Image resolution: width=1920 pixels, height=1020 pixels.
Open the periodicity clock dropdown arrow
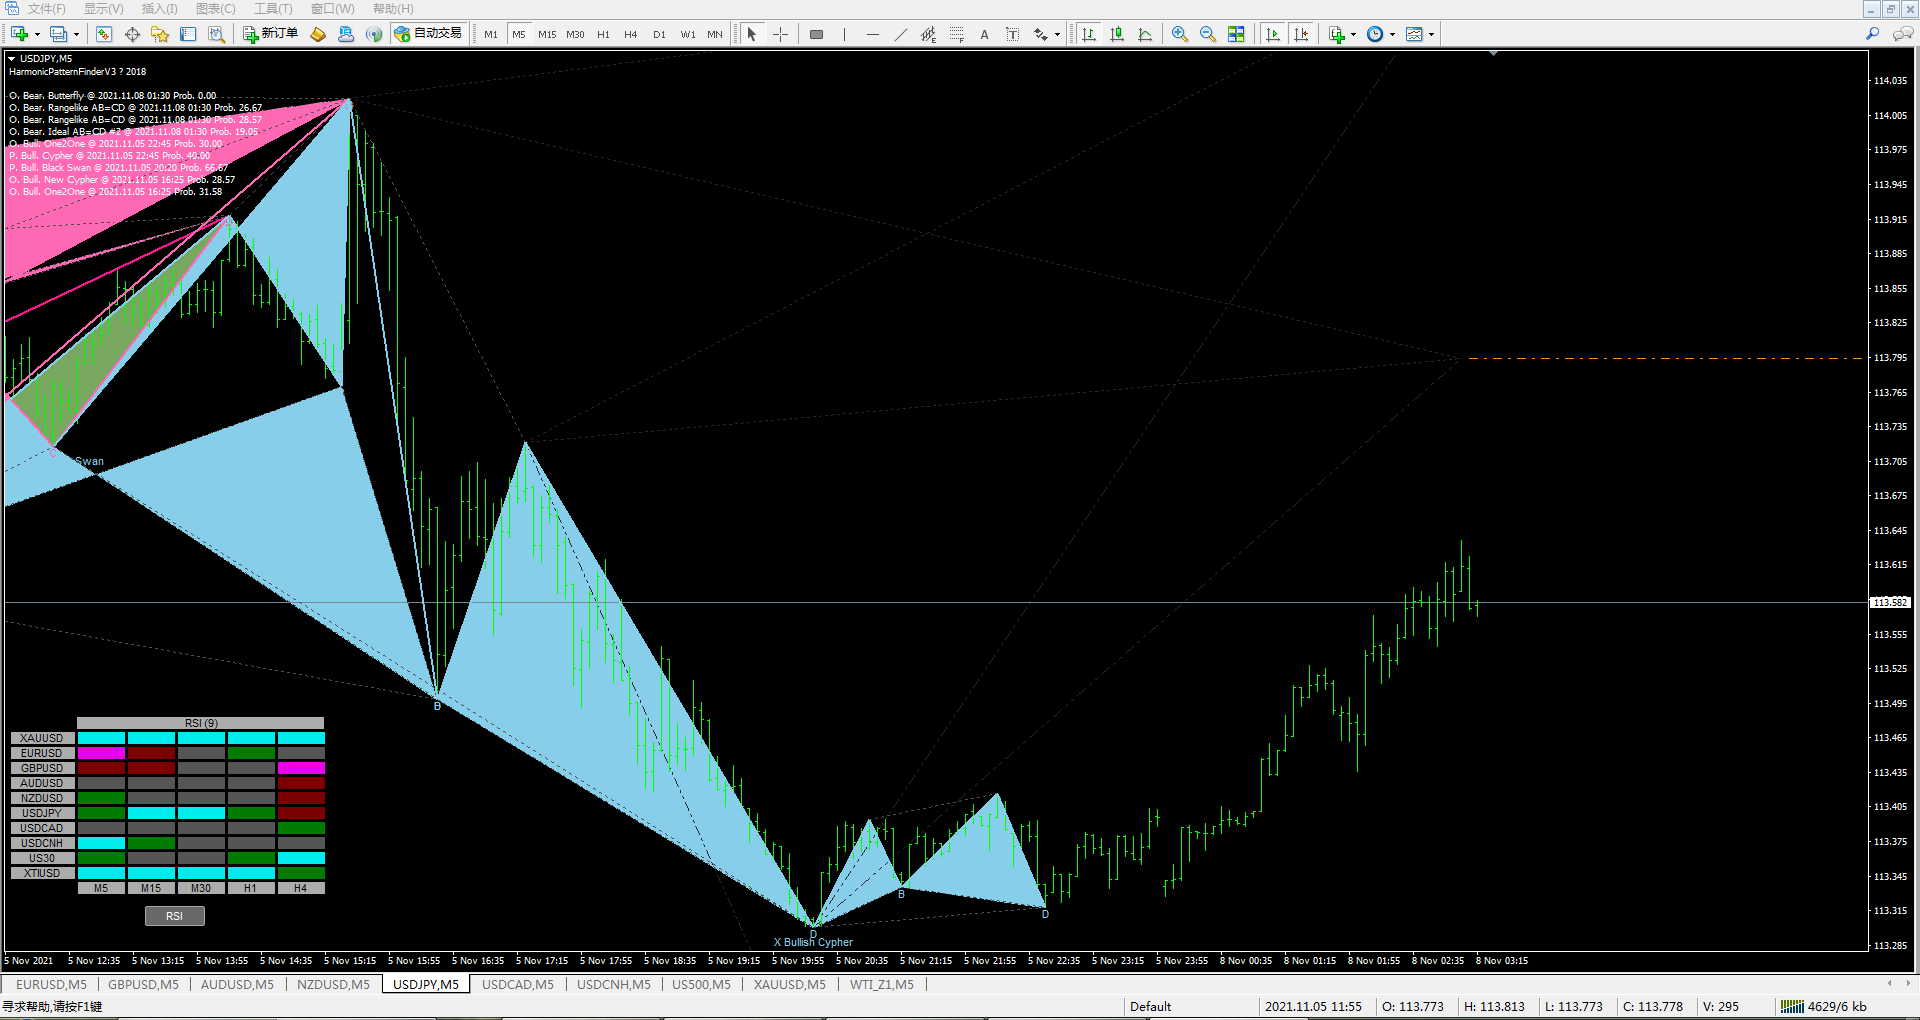1392,35
